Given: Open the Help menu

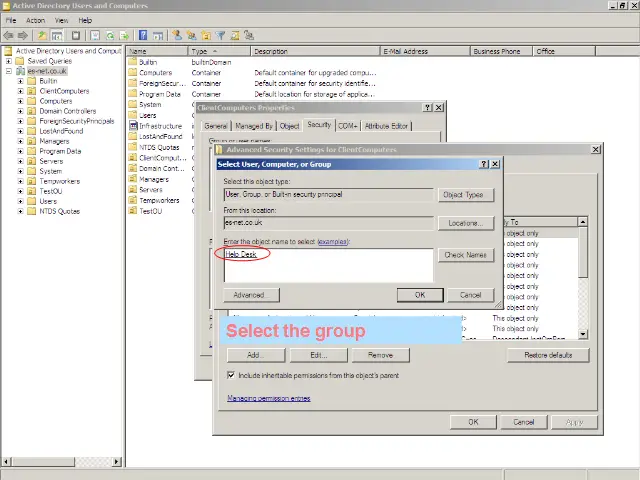Looking at the screenshot, I should coord(85,20).
